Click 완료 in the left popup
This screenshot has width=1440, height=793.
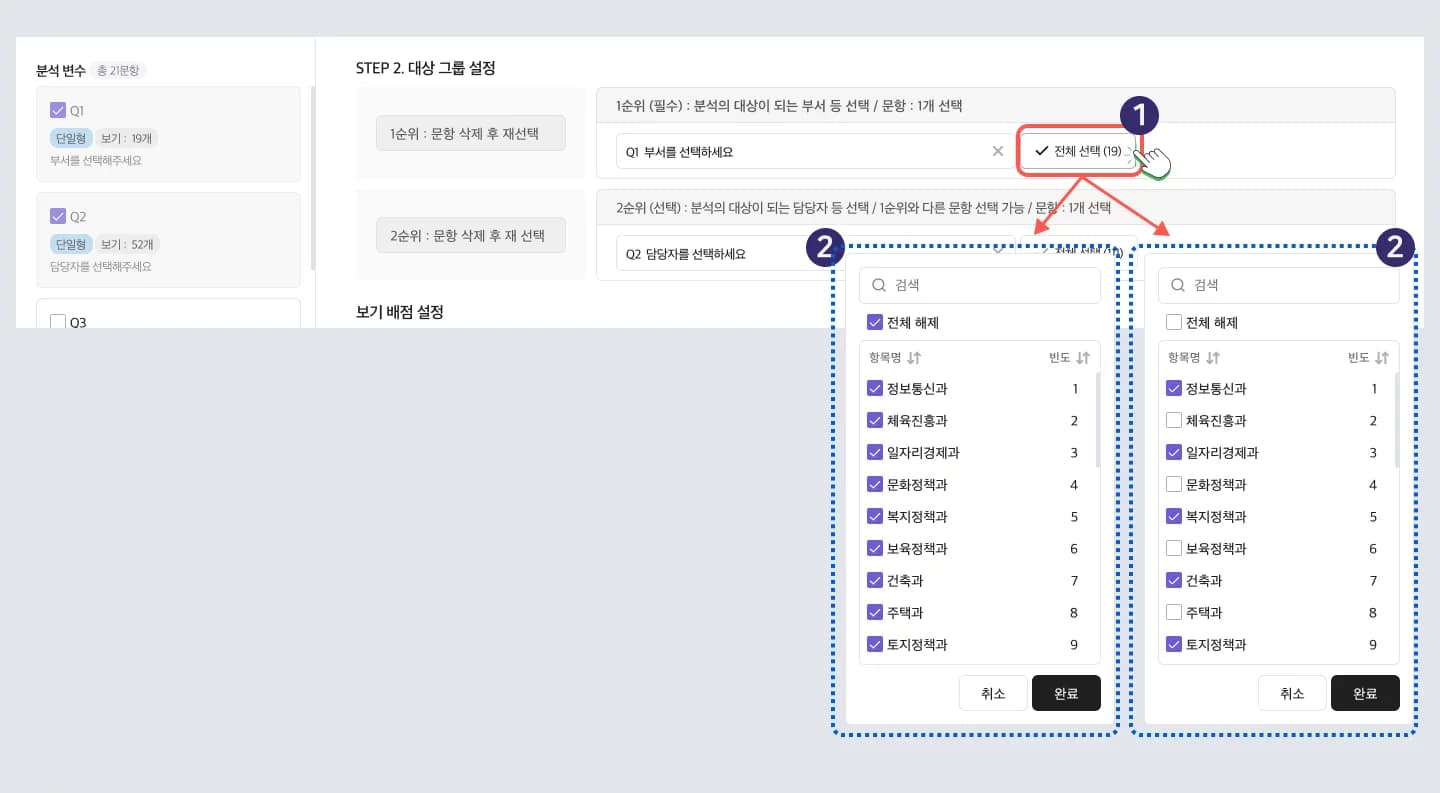1066,692
